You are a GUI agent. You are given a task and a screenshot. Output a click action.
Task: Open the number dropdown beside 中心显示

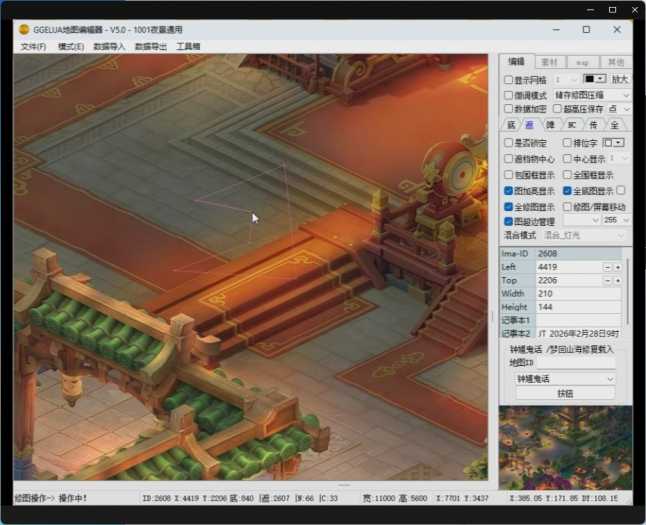click(618, 159)
